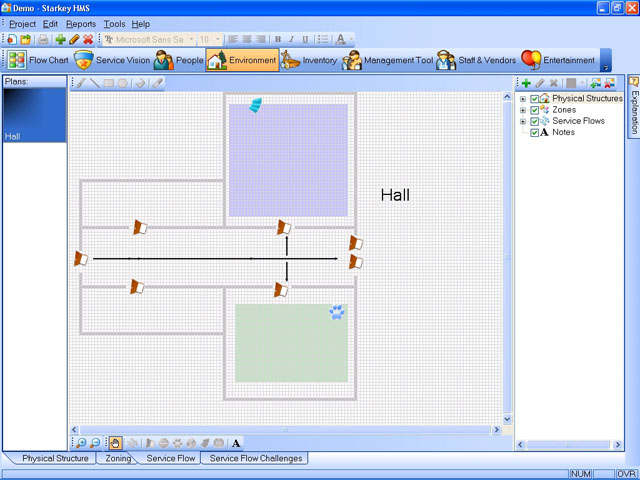Select the circle drawing tool above the canvas
Screen dimensions: 640x480
pyautogui.click(x=122, y=83)
